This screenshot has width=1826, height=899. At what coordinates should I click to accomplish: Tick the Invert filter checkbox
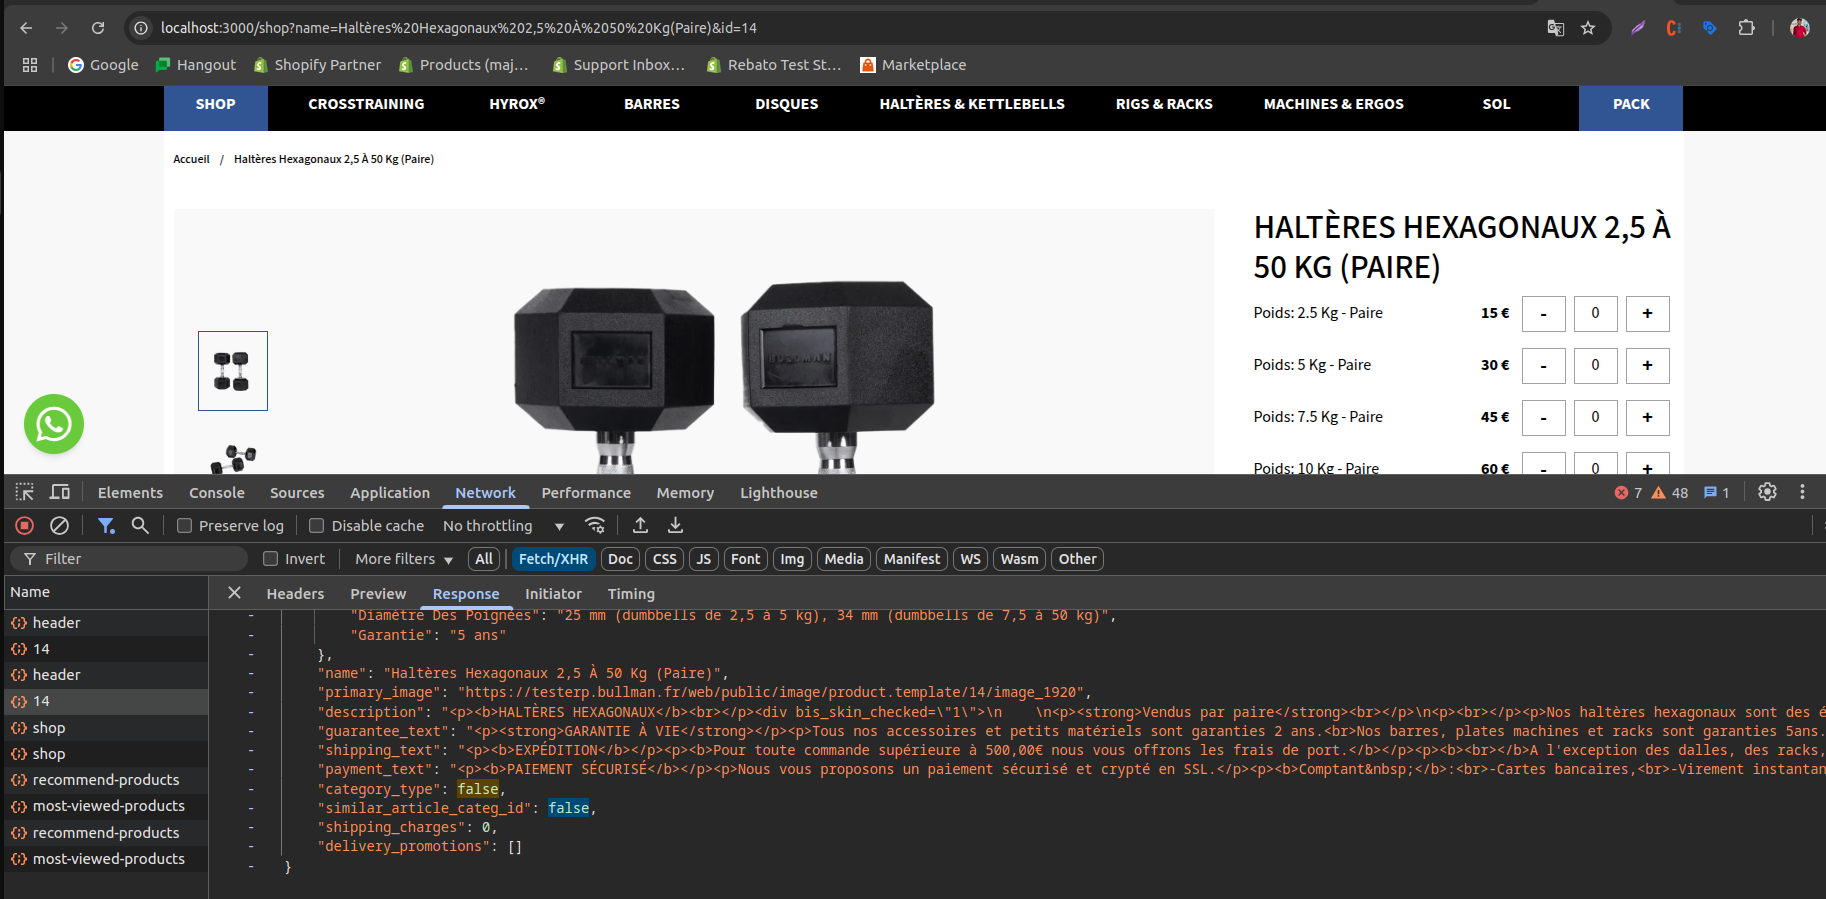point(271,559)
